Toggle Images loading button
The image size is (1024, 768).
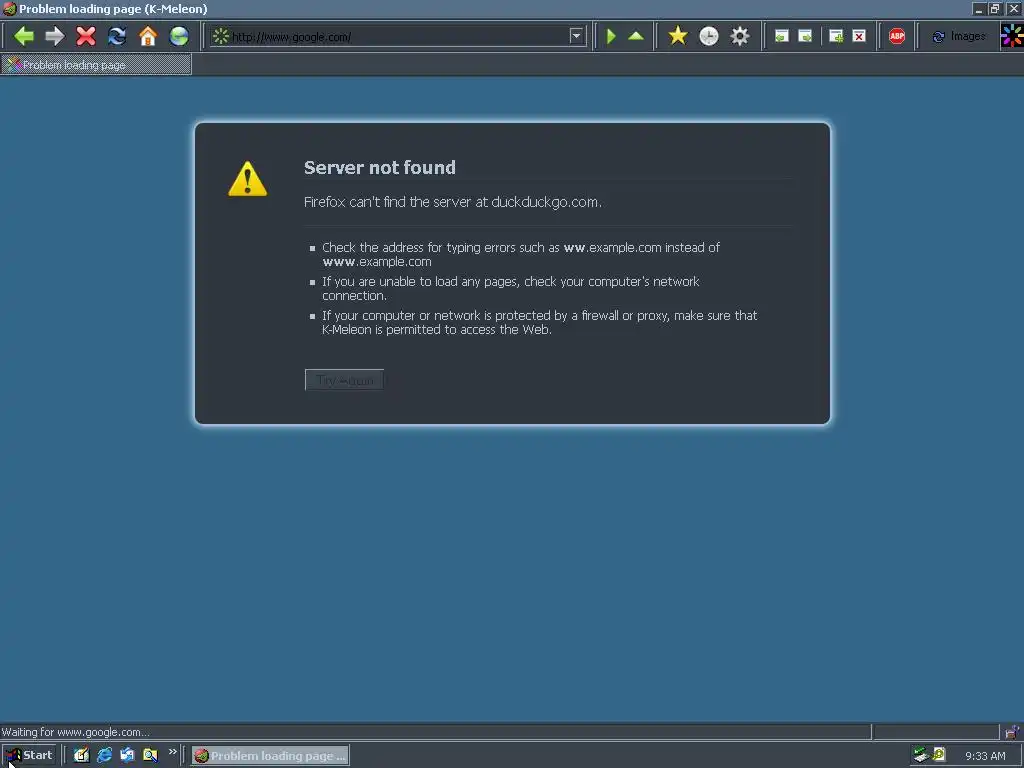click(959, 37)
